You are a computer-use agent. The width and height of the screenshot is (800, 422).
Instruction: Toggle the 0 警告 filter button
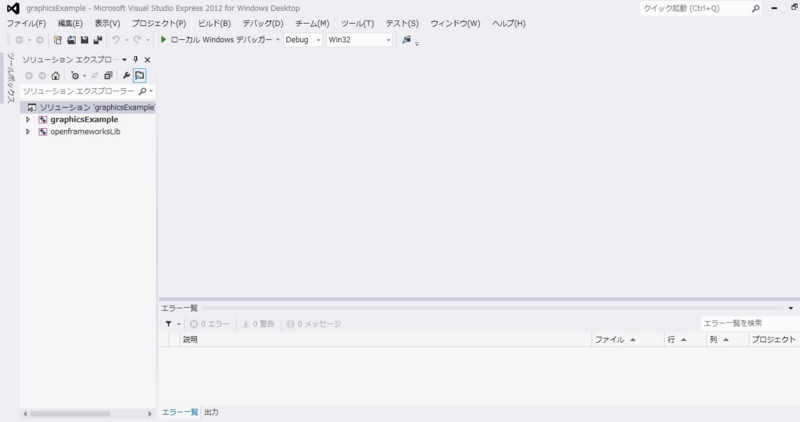click(258, 324)
